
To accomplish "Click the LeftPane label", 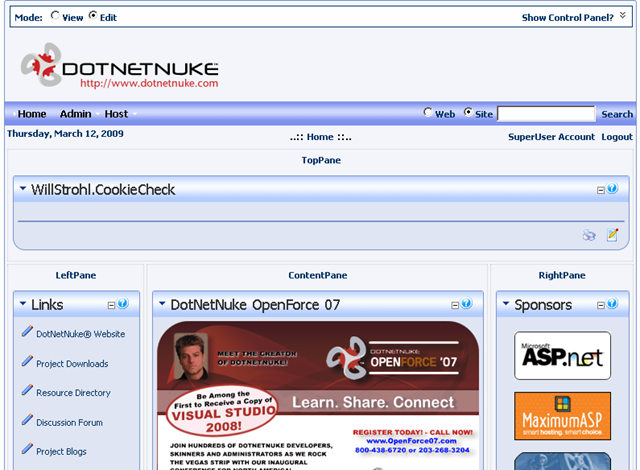I will coord(76,275).
